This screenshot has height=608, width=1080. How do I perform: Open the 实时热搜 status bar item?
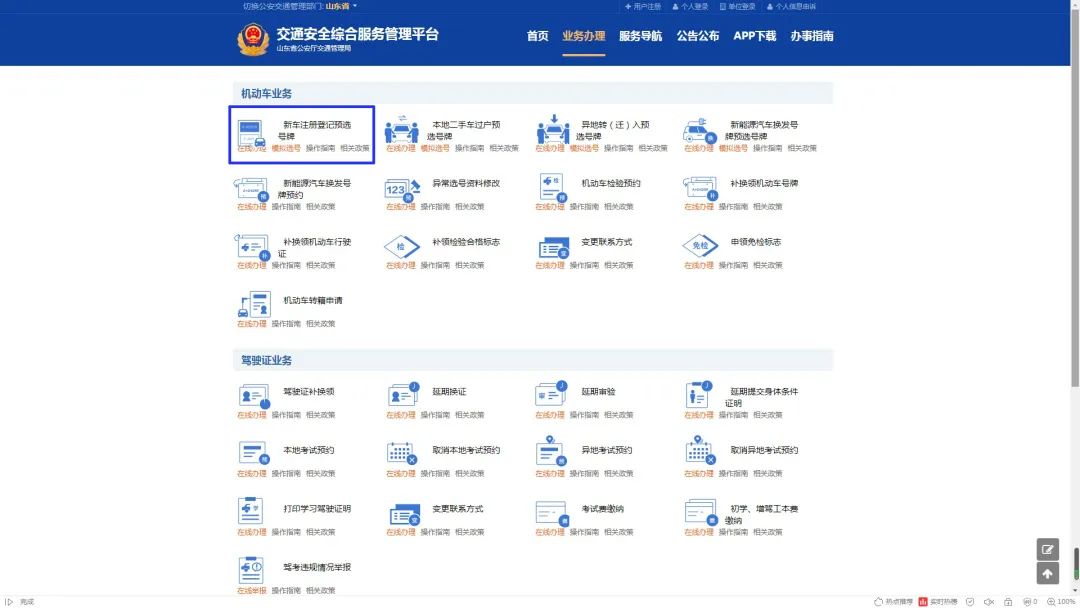[937, 602]
